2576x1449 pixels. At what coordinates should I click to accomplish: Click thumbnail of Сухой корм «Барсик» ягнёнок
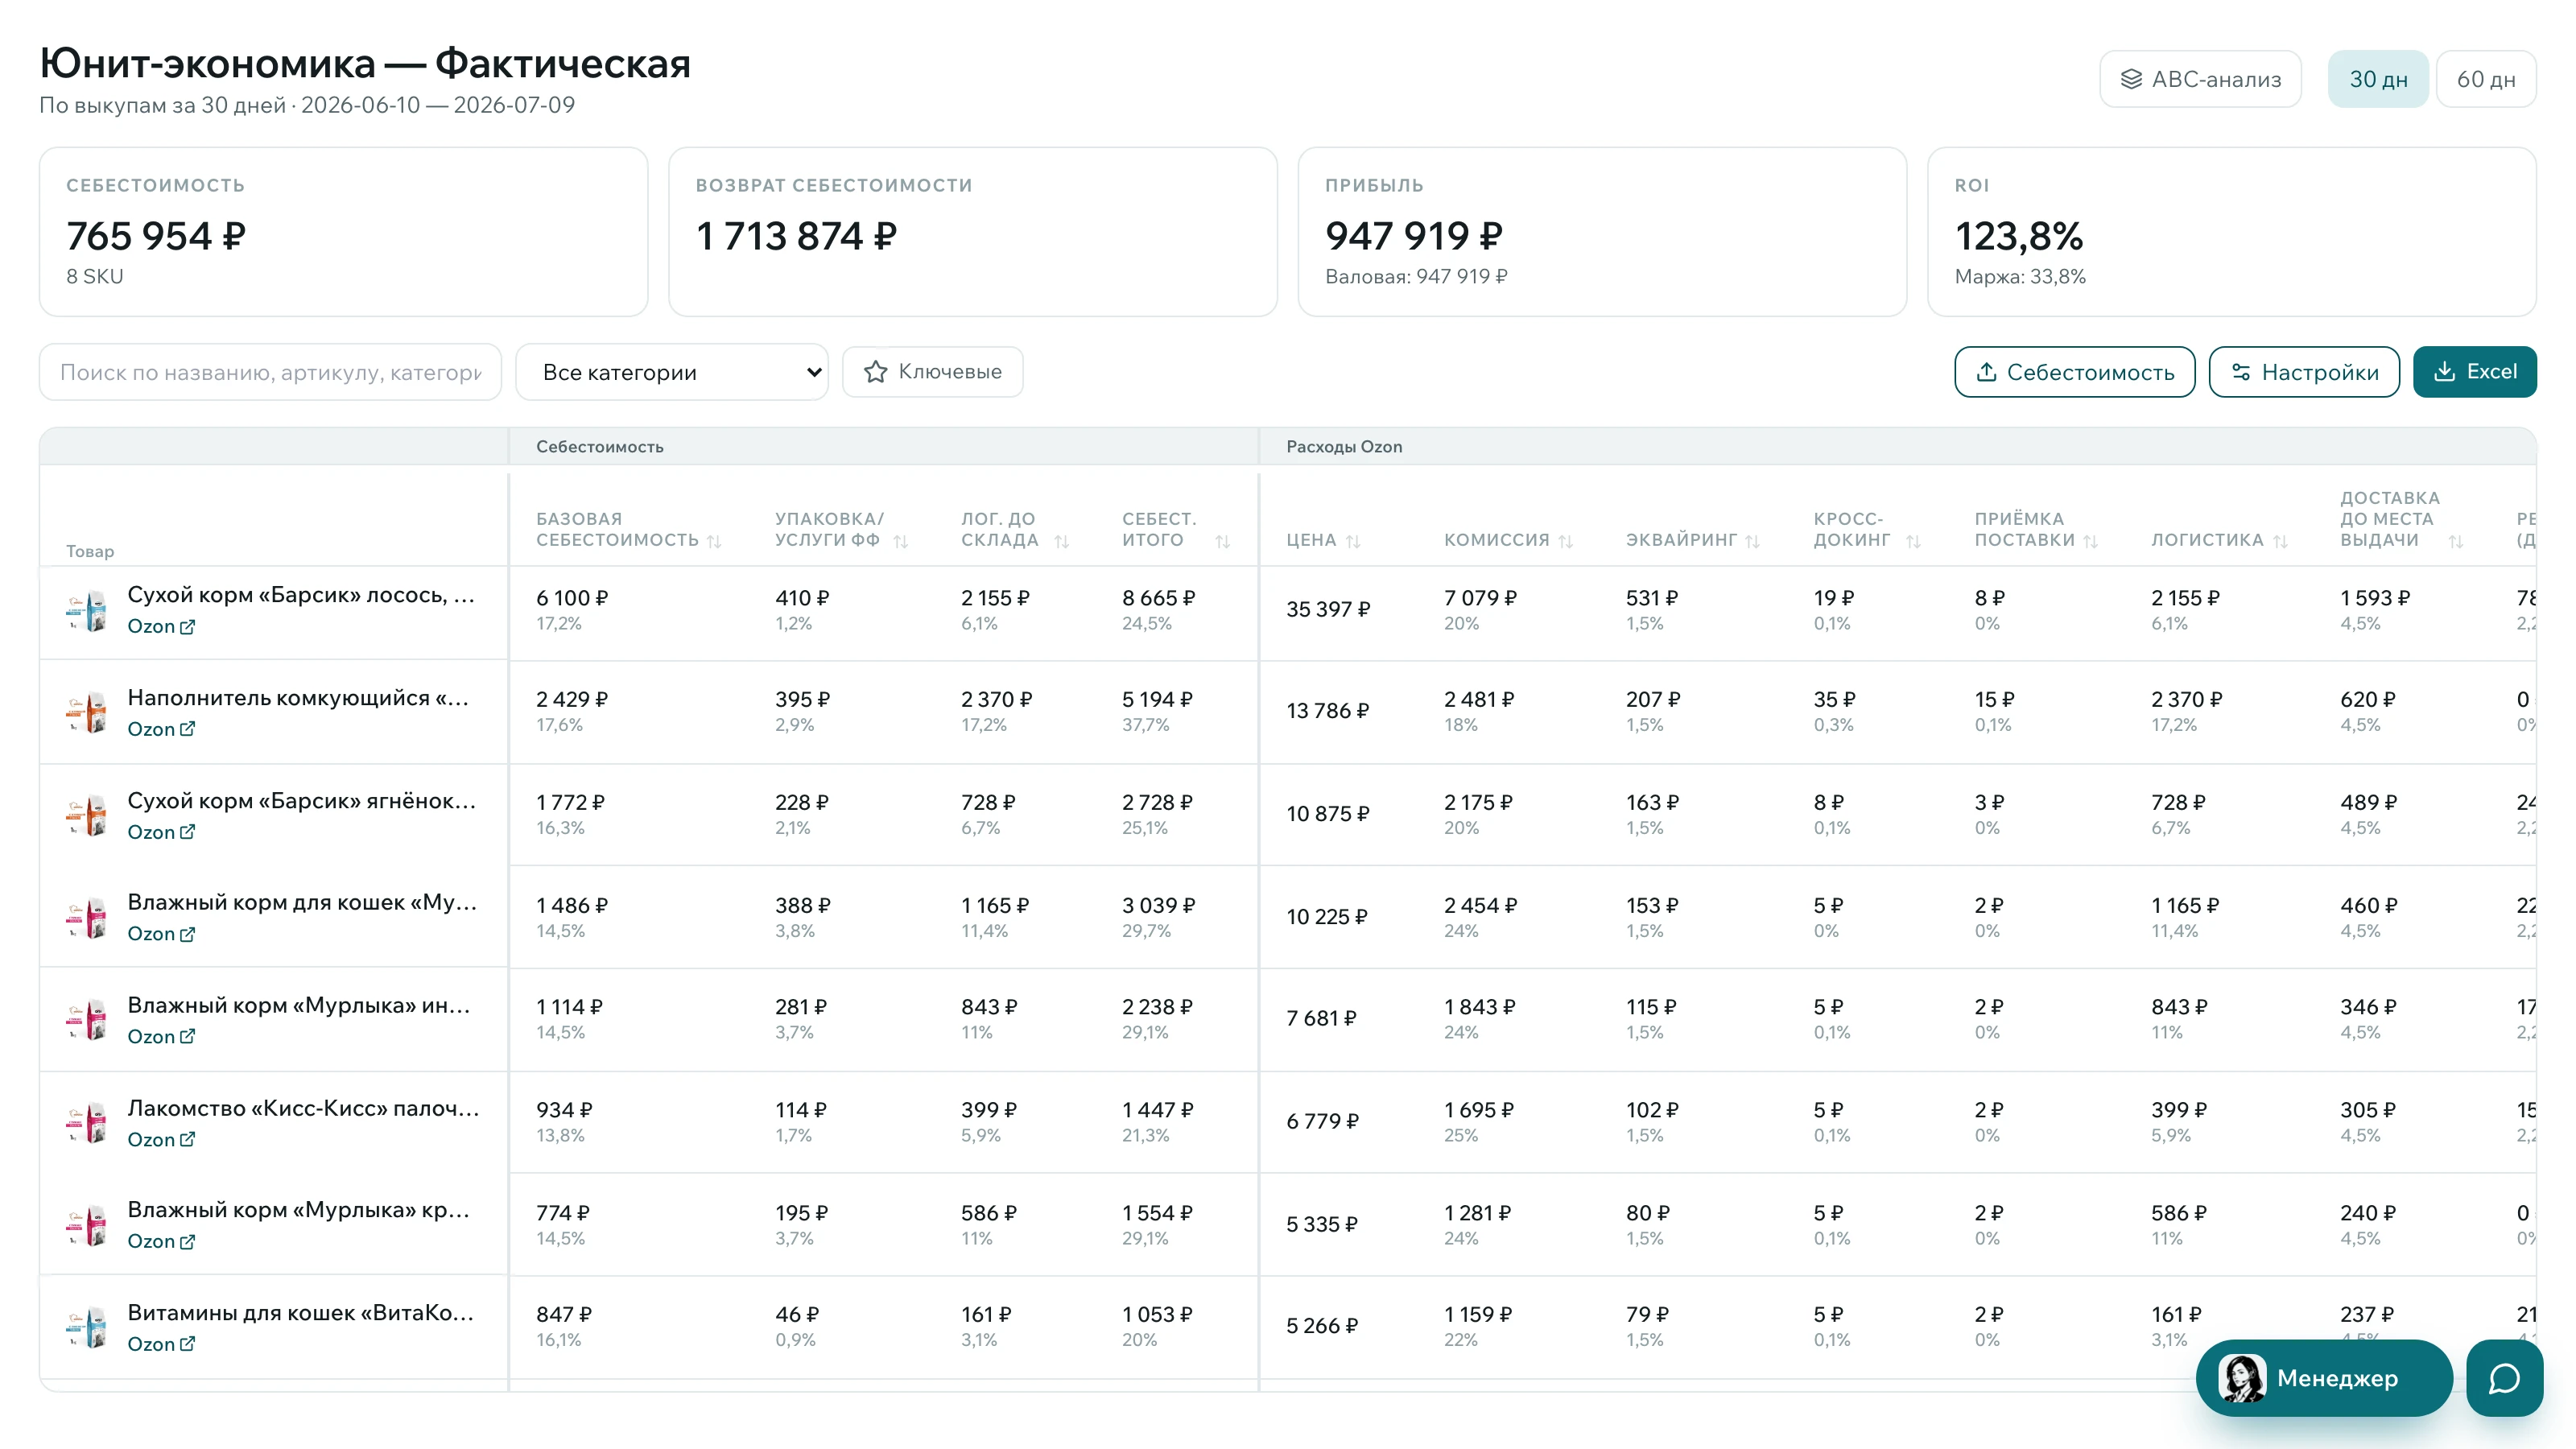(87, 816)
